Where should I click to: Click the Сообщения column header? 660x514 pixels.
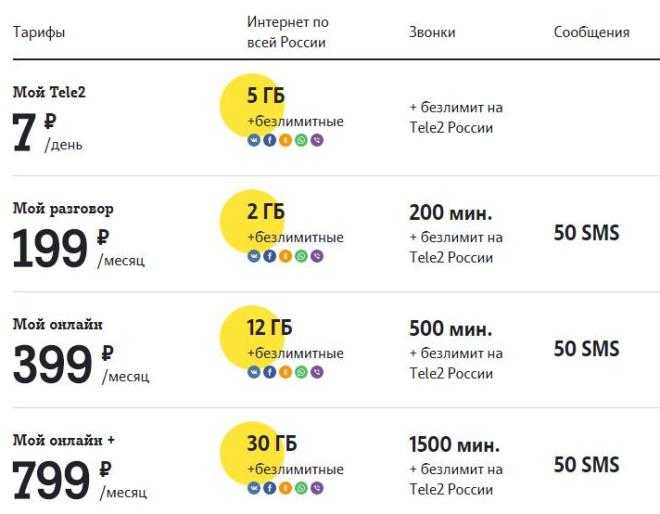591,32
